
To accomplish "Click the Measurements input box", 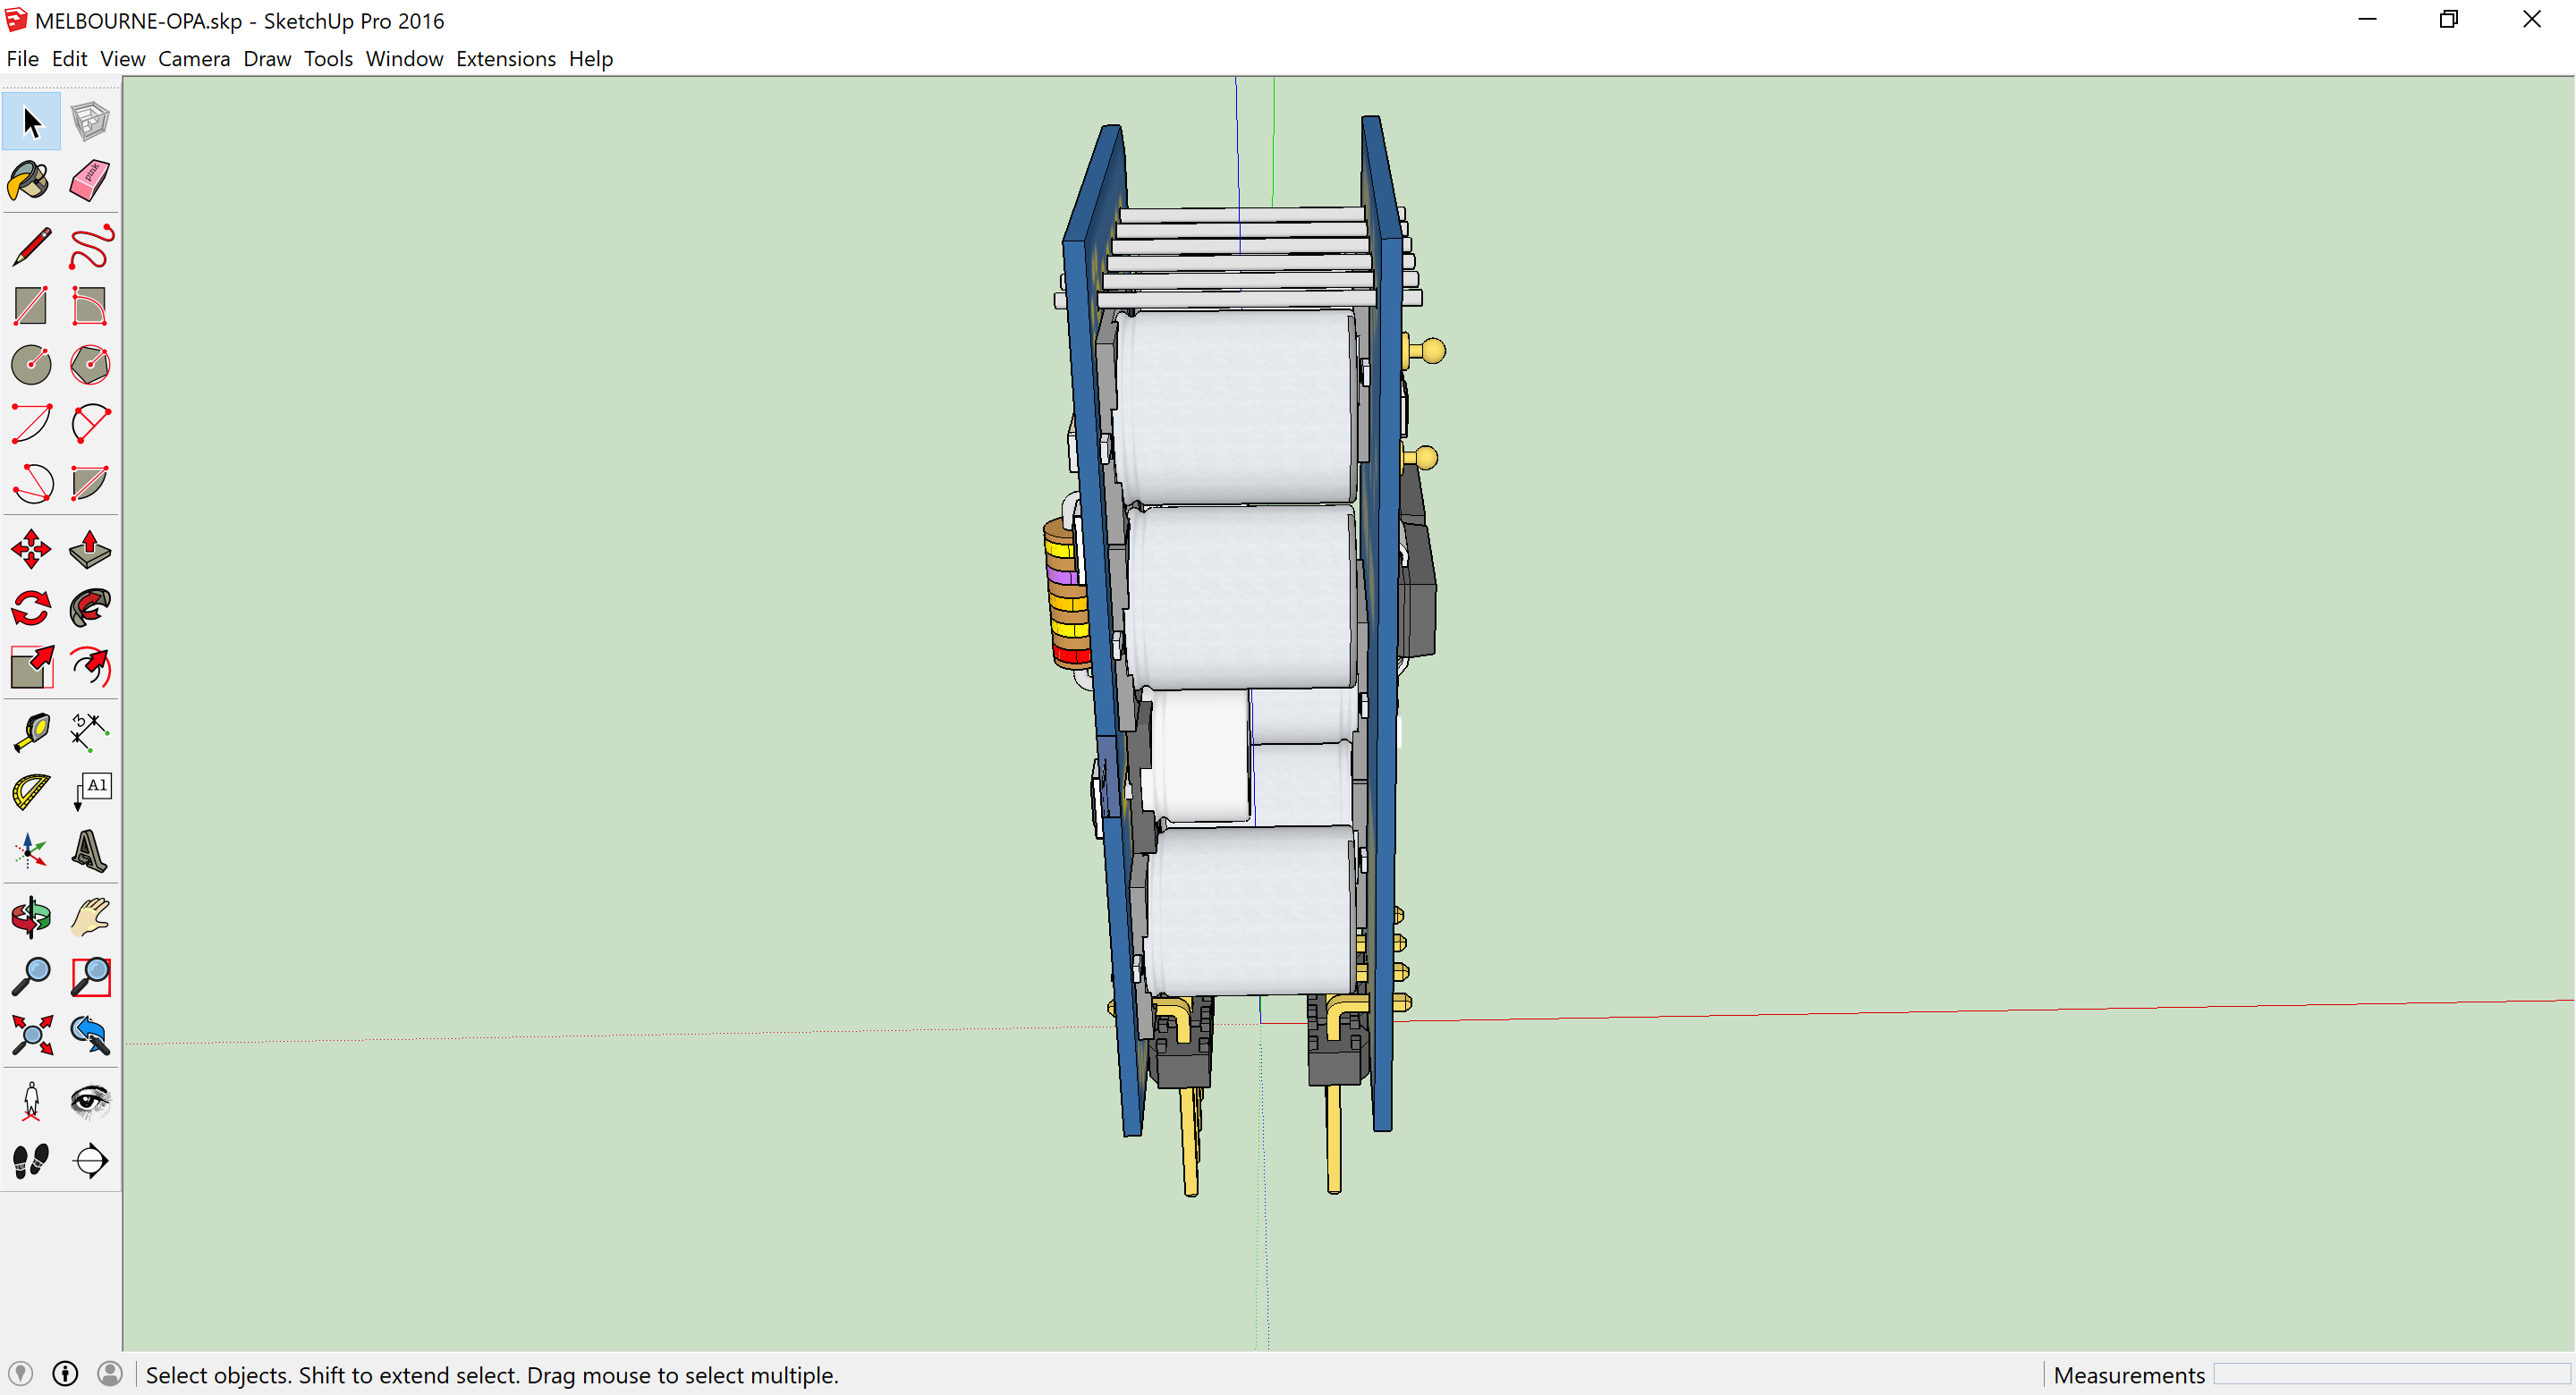I will click(2391, 1374).
